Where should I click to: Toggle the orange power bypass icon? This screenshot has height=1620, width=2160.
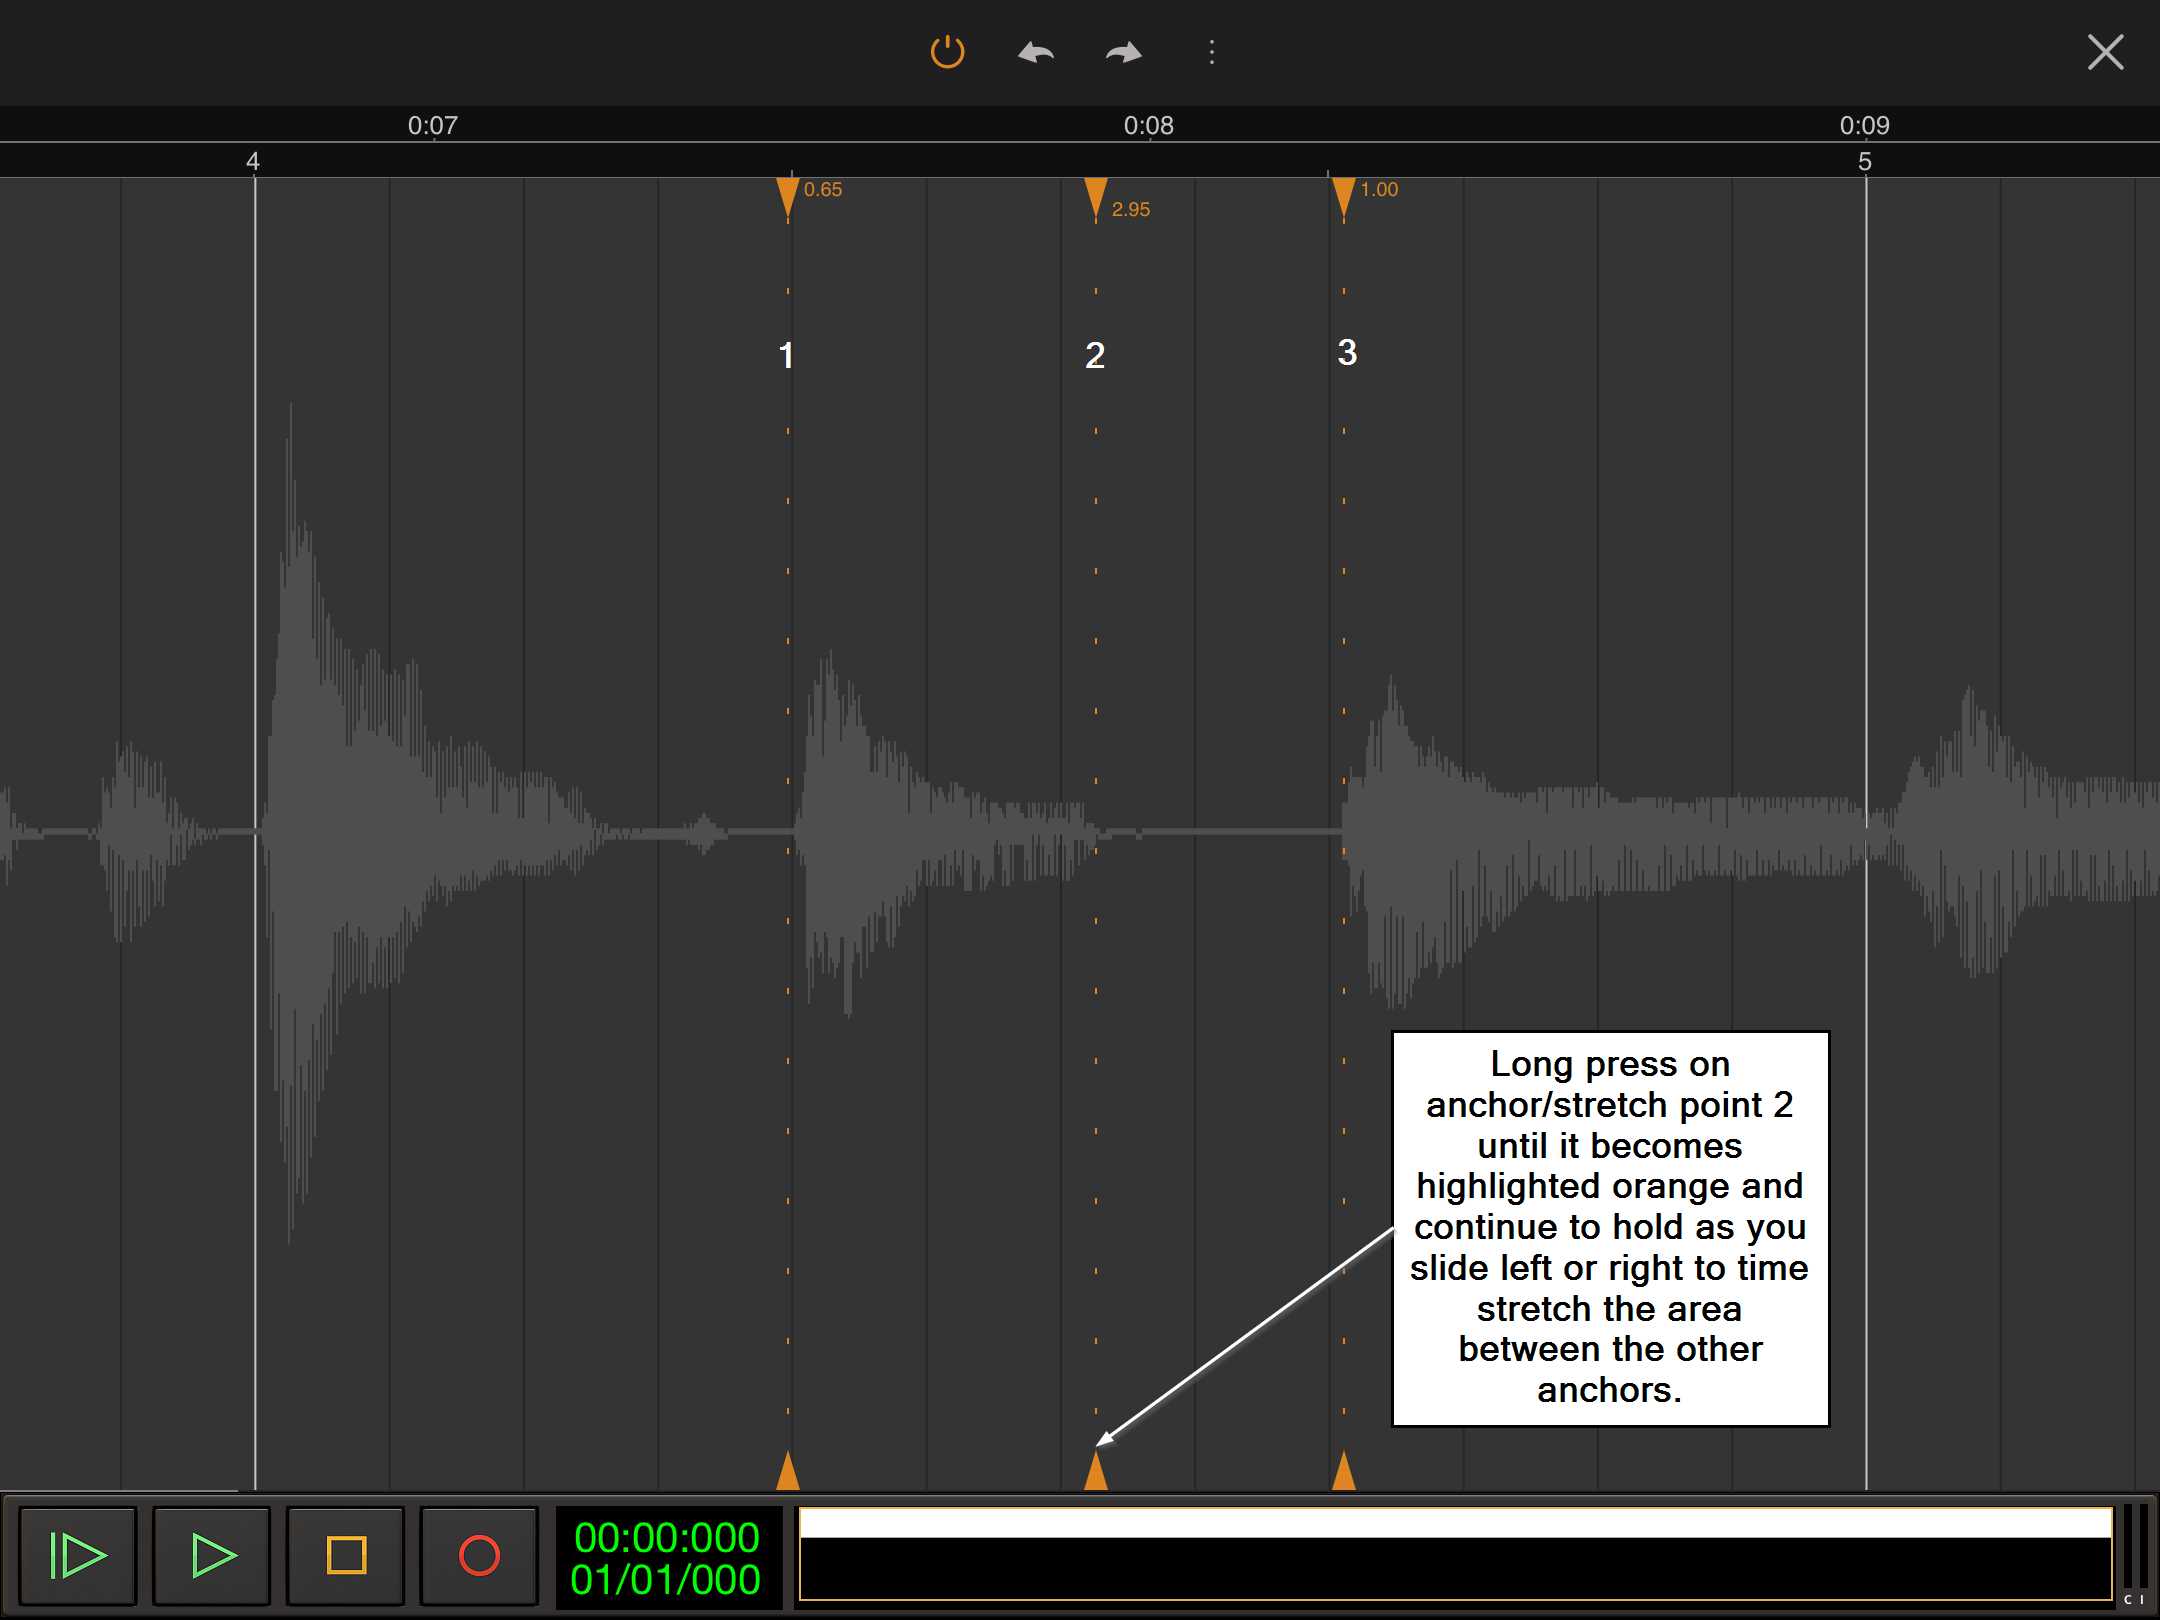pyautogui.click(x=947, y=52)
